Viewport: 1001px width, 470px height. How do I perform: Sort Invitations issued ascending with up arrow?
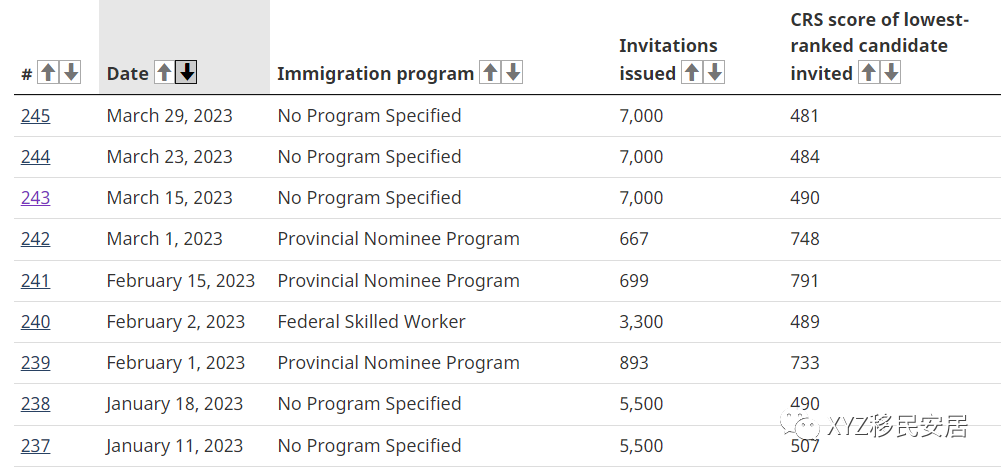click(692, 73)
